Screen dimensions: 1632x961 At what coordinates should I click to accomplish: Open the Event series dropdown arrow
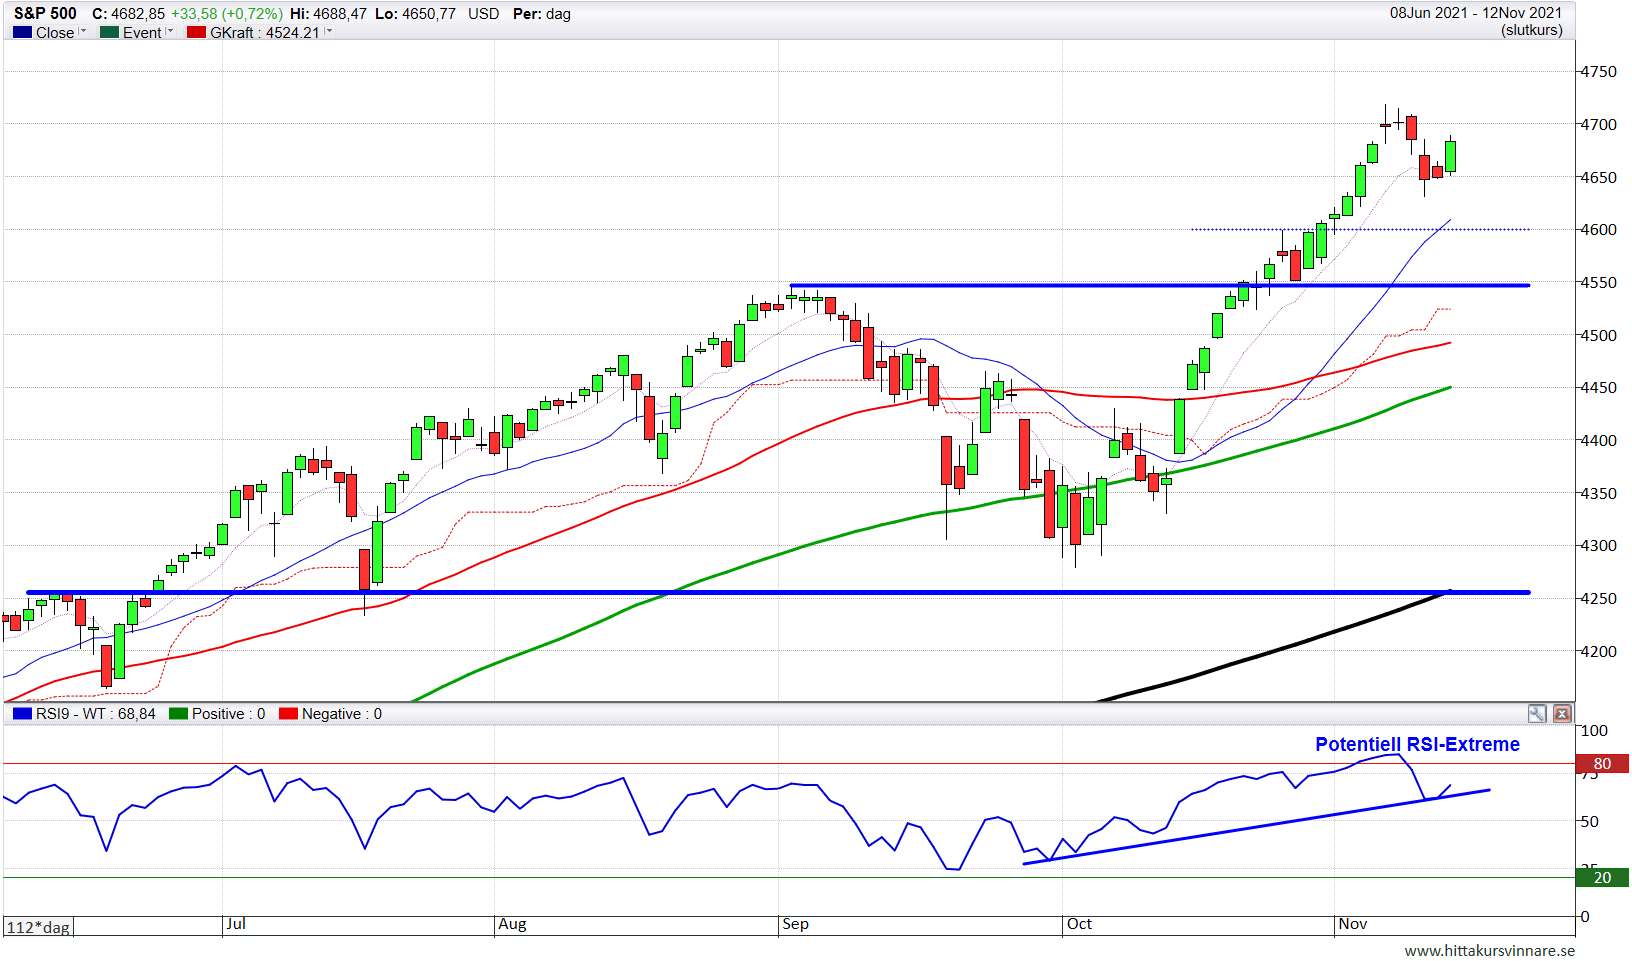coord(170,32)
